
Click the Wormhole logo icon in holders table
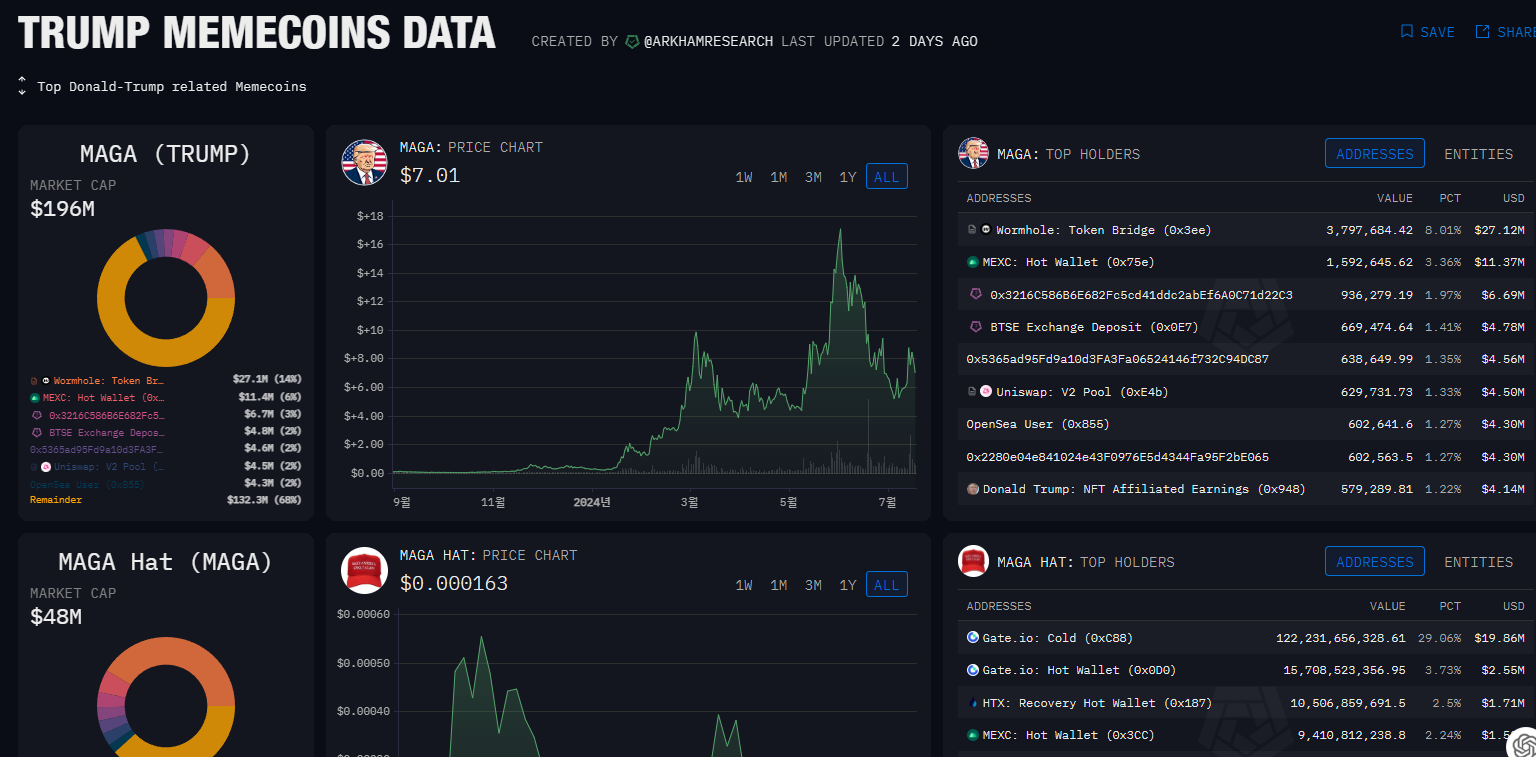click(986, 230)
